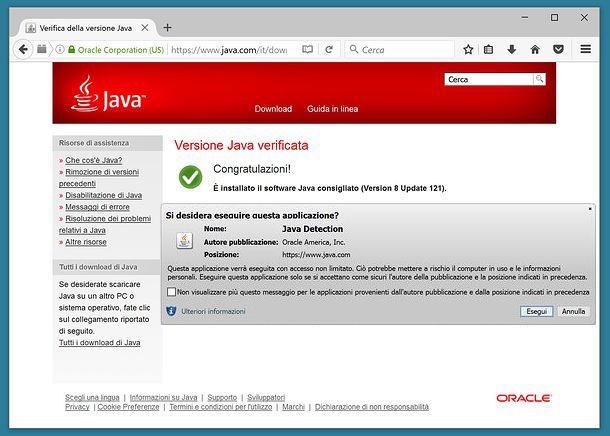Click the https://www.java.com Posizione text
The image size is (610, 436).
click(316, 255)
